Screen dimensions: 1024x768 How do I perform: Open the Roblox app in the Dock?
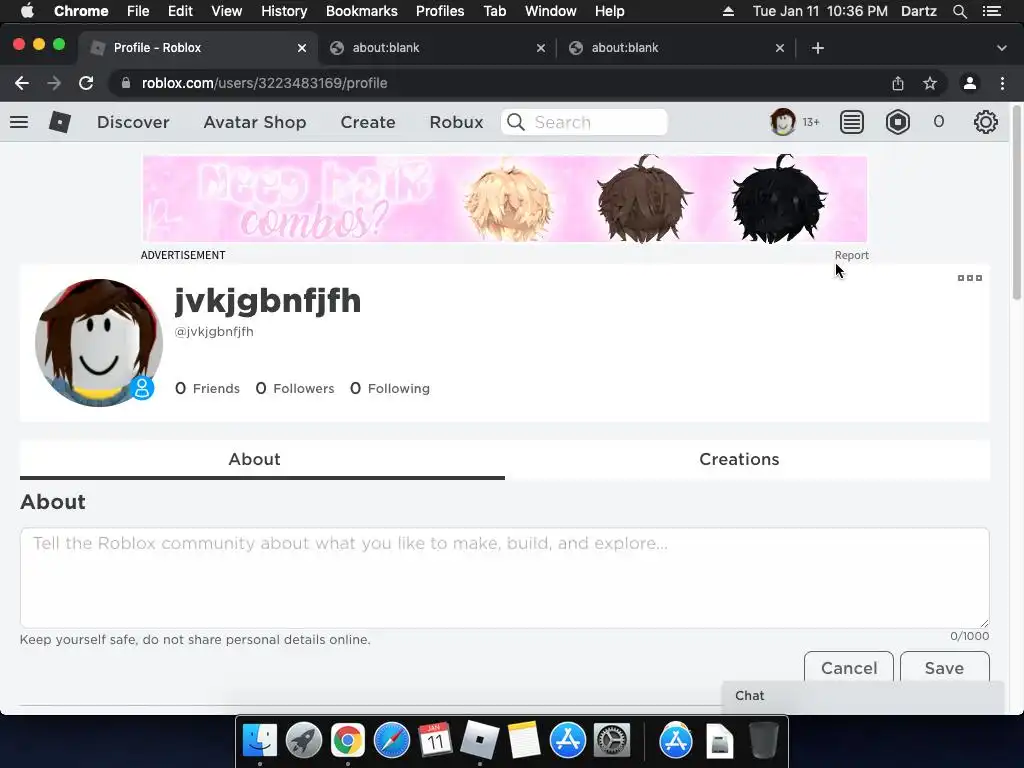480,741
